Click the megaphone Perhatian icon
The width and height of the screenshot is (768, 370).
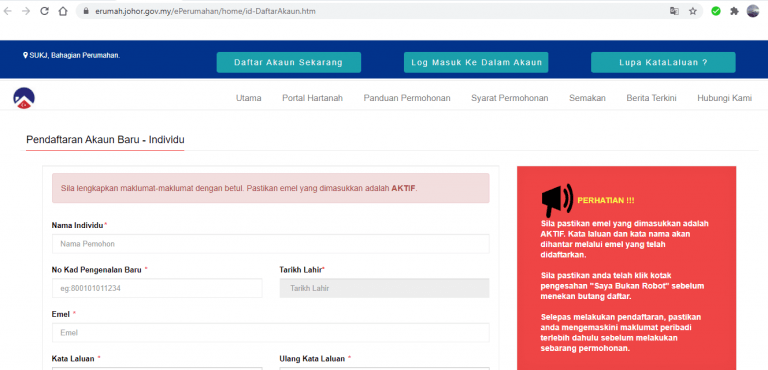click(557, 200)
